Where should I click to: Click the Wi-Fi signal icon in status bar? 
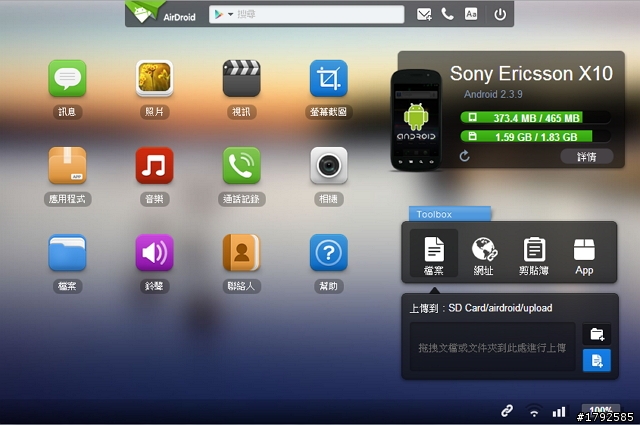click(534, 411)
